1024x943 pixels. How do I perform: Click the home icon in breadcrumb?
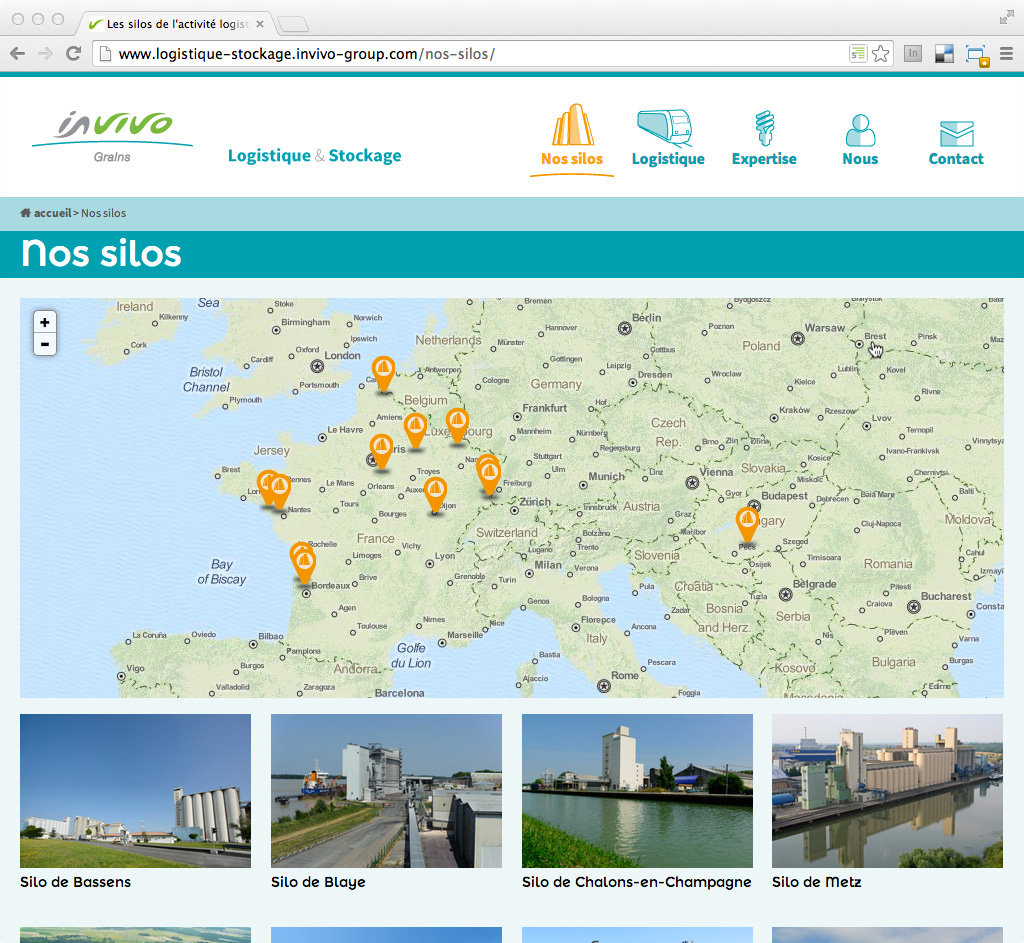25,213
